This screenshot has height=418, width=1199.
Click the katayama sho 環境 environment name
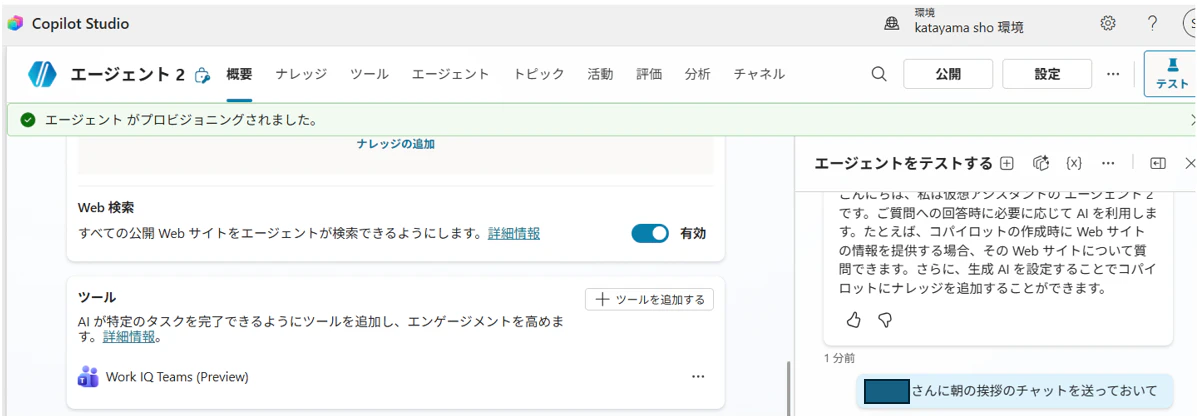coord(969,28)
